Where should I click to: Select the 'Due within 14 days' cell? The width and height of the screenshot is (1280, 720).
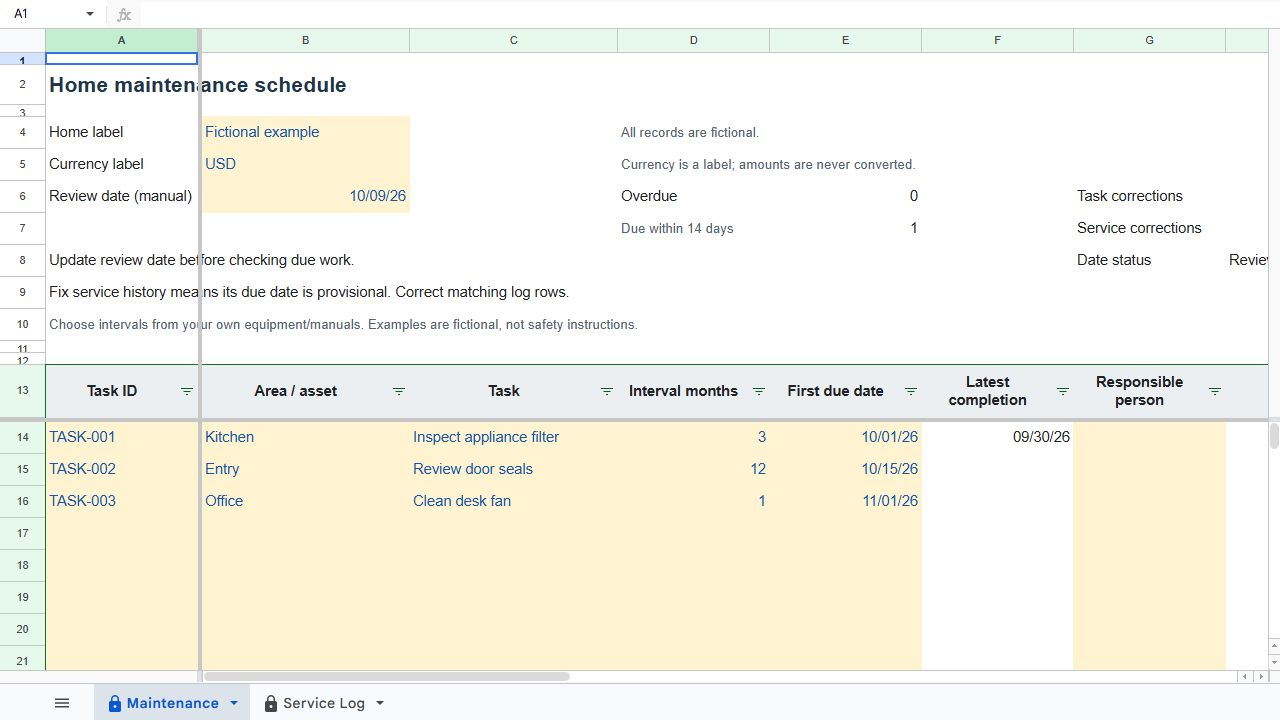[x=693, y=228]
